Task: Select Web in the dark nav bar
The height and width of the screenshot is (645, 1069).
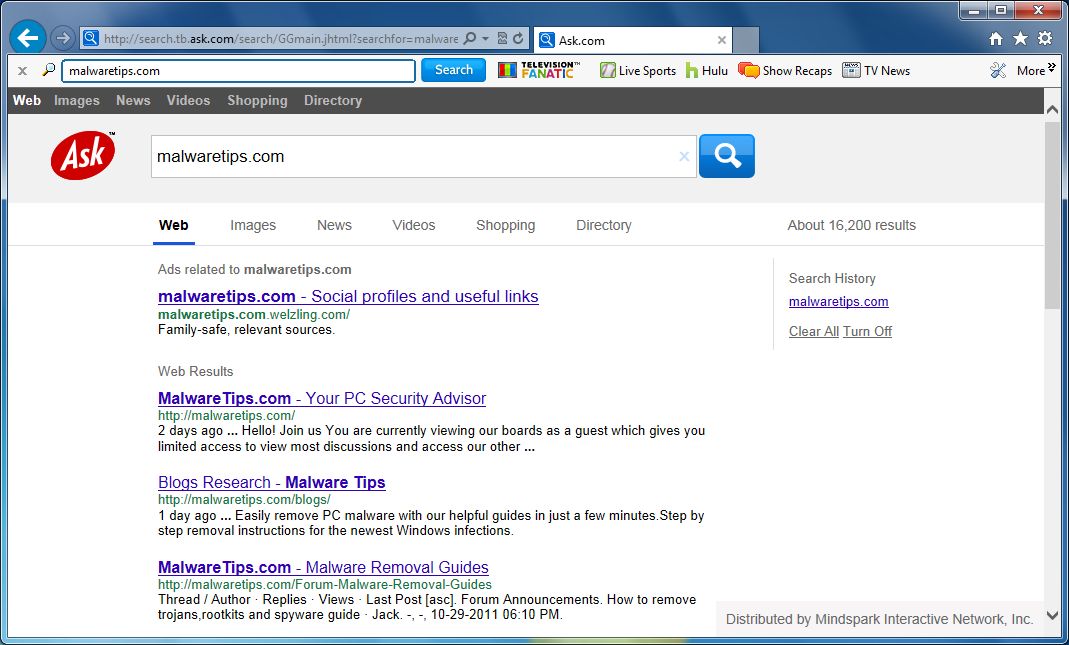Action: tap(27, 100)
